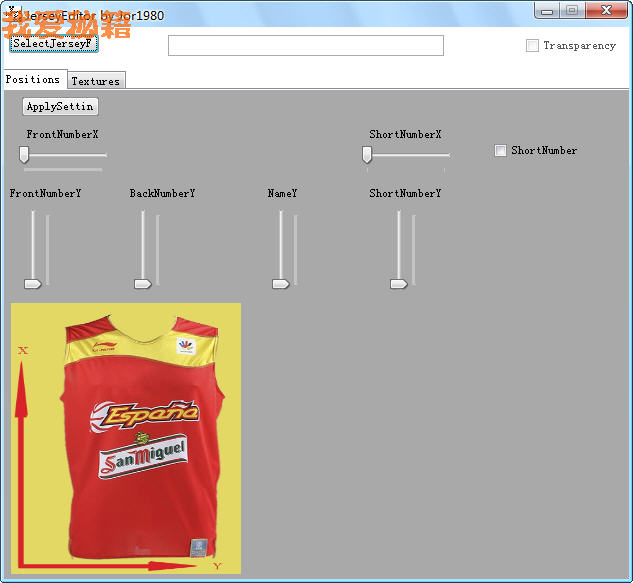633x583 pixels.
Task: Click the BackNumberY vertical slider thumb
Action: click(143, 284)
